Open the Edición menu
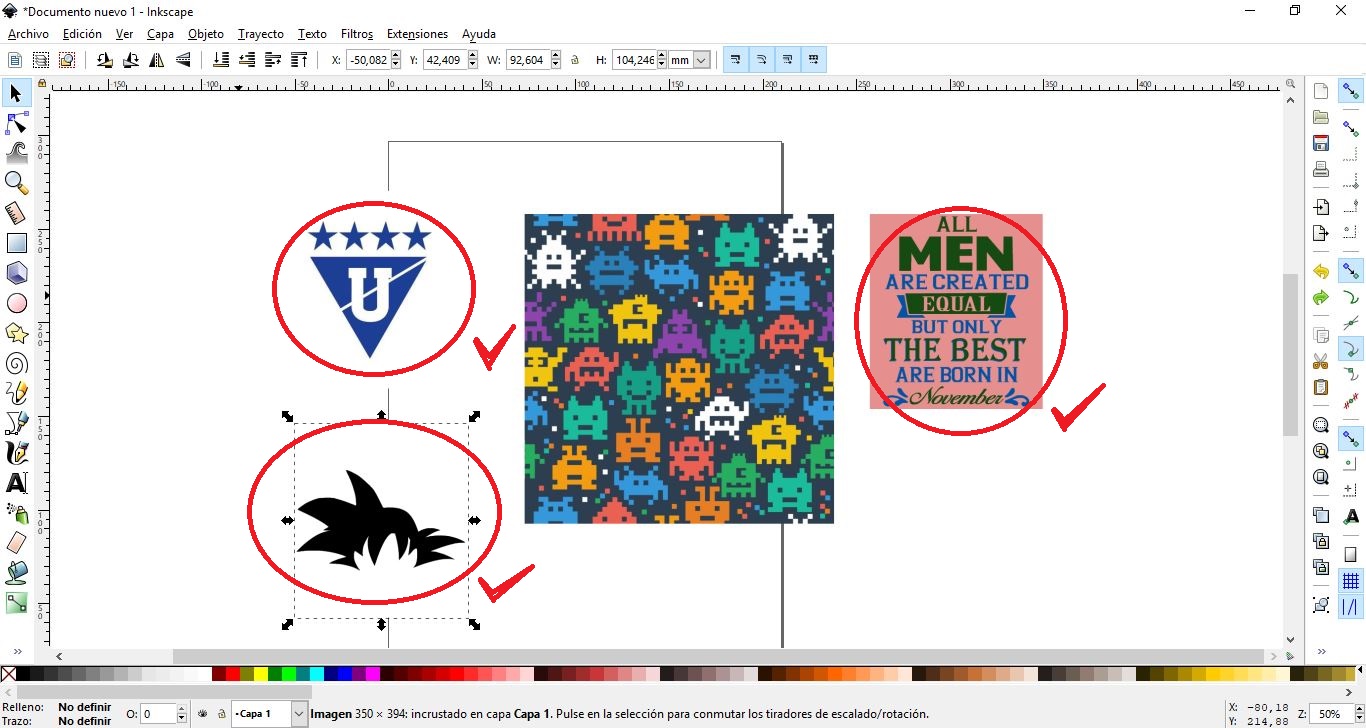The image size is (1366, 728). pos(82,34)
